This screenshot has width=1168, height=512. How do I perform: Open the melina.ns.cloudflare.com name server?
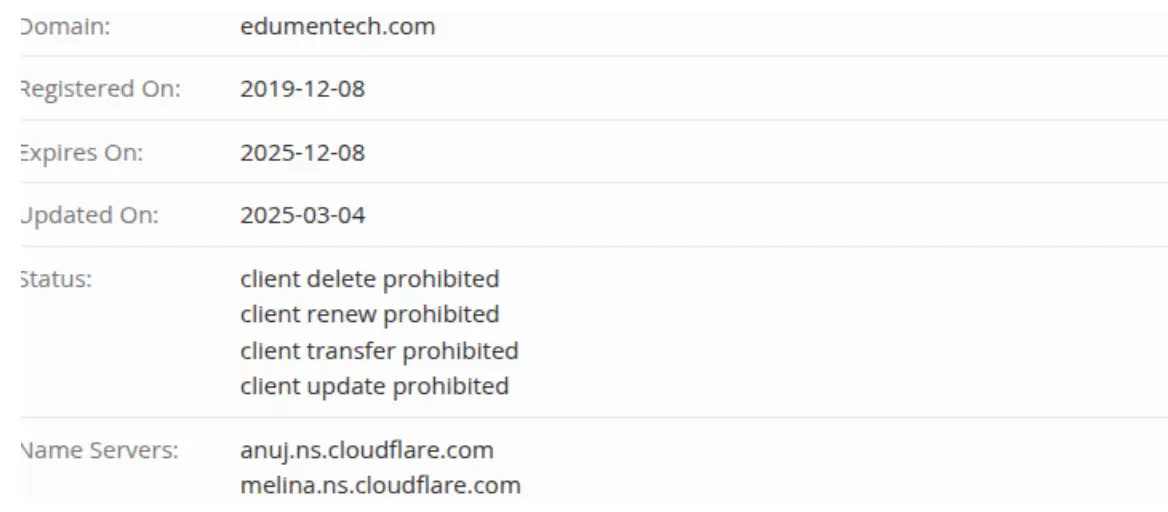point(380,486)
